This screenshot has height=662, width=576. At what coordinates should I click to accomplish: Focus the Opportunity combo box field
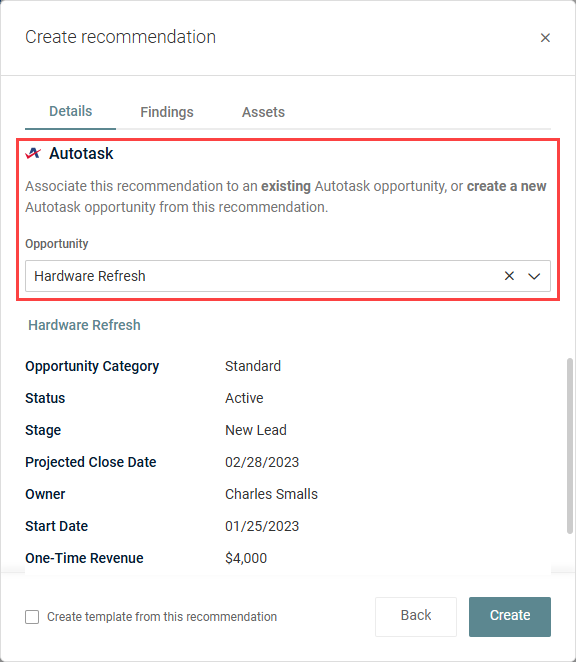288,276
